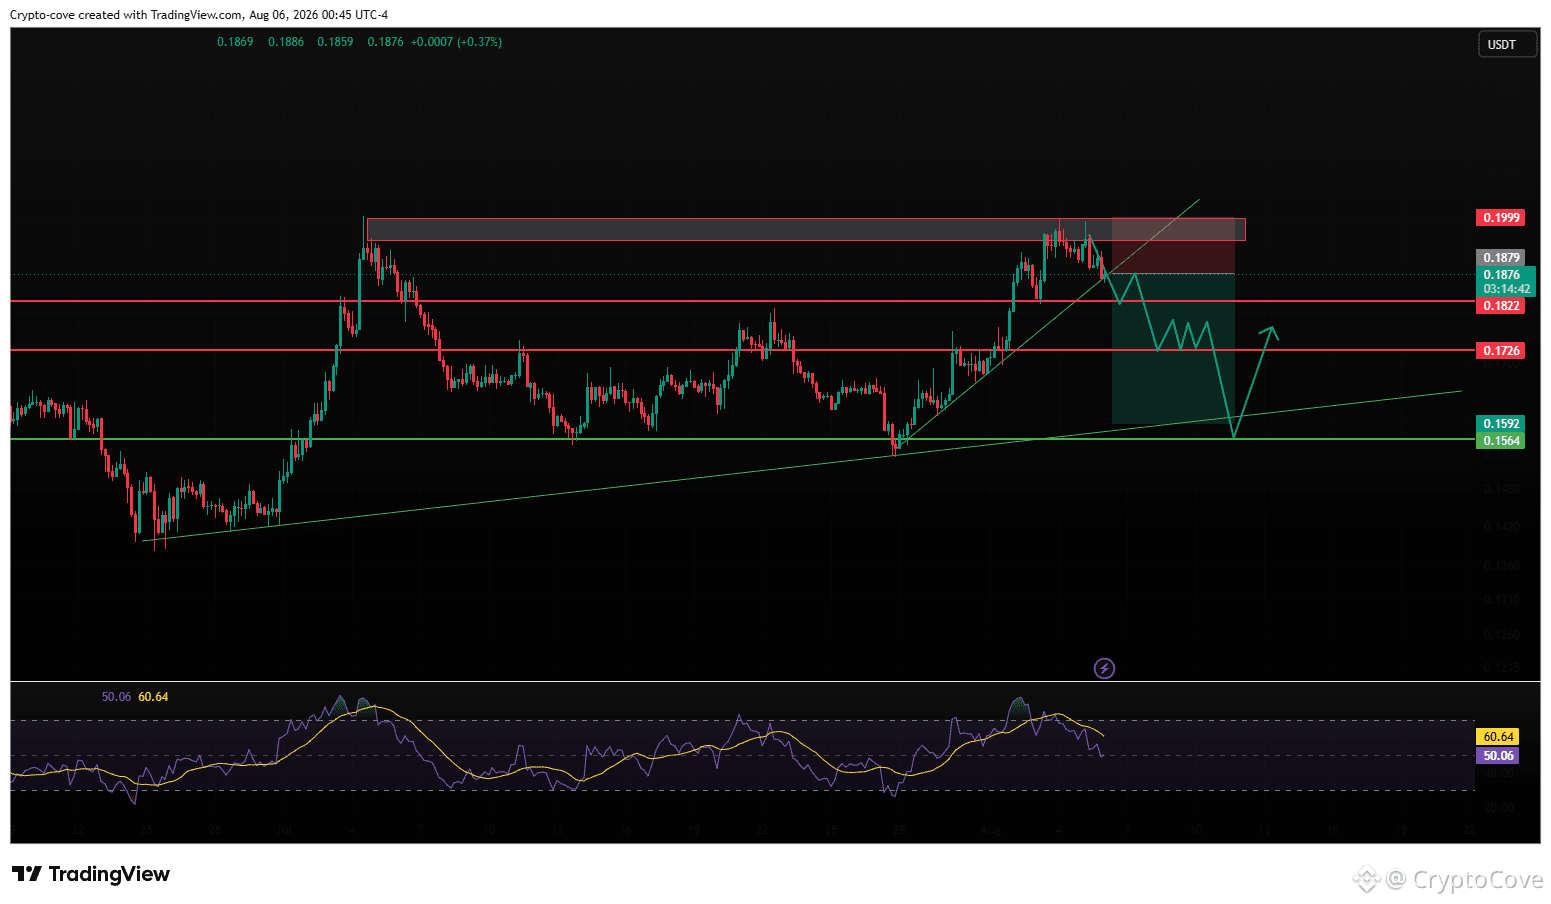Select the green 0.1564 price label
Viewport: 1551px width, 904px height.
pos(1500,441)
